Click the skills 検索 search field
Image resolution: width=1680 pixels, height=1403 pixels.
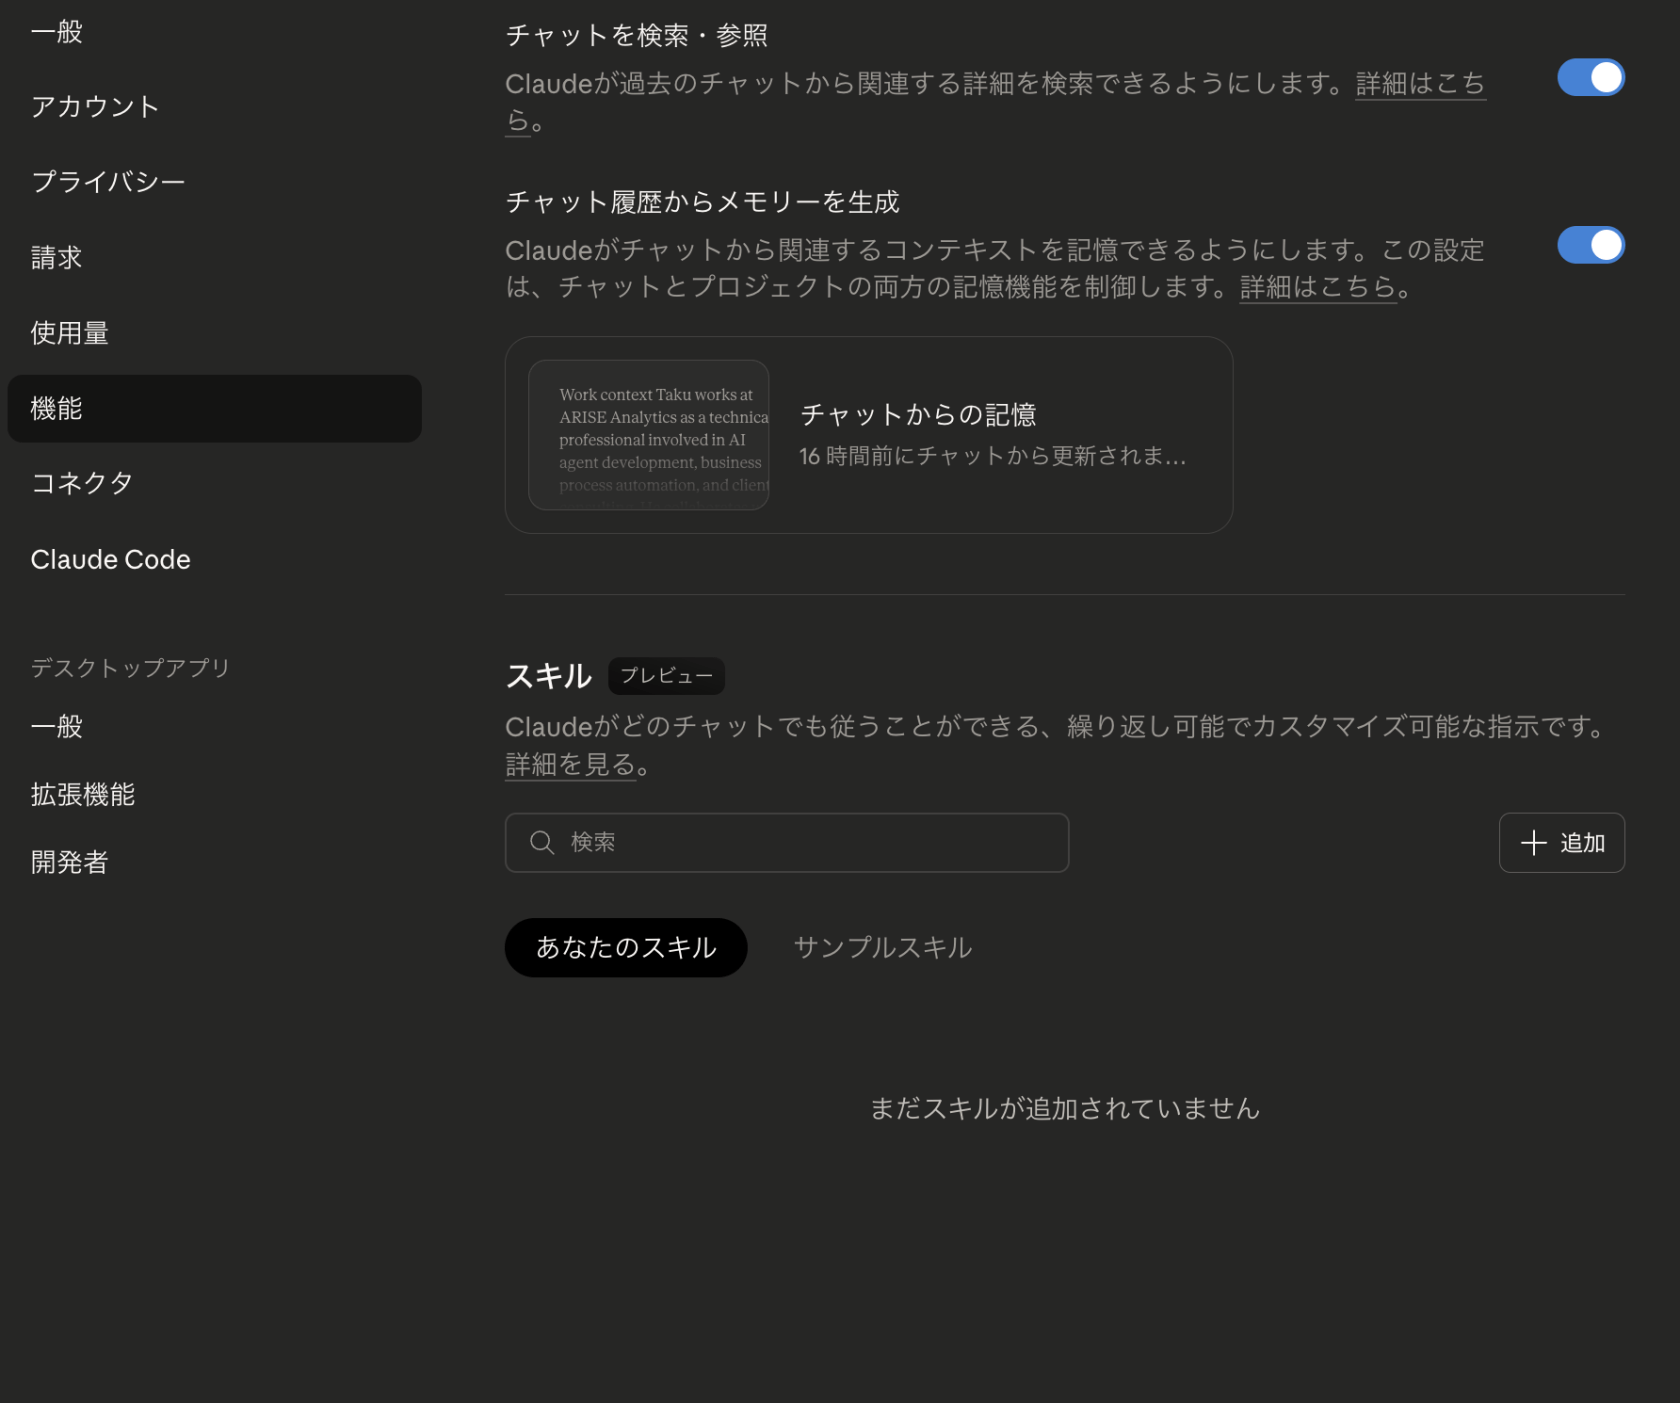[787, 842]
